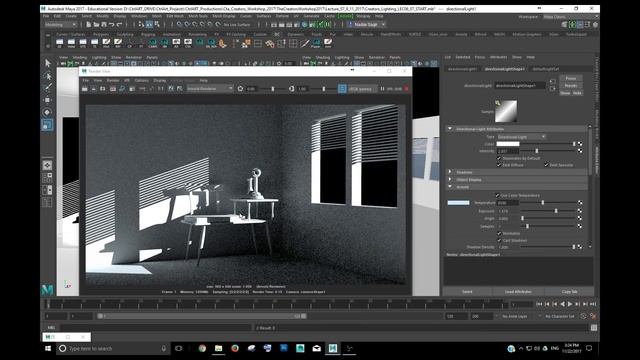Click the Load Attributes button
The width and height of the screenshot is (640, 360).
[518, 292]
